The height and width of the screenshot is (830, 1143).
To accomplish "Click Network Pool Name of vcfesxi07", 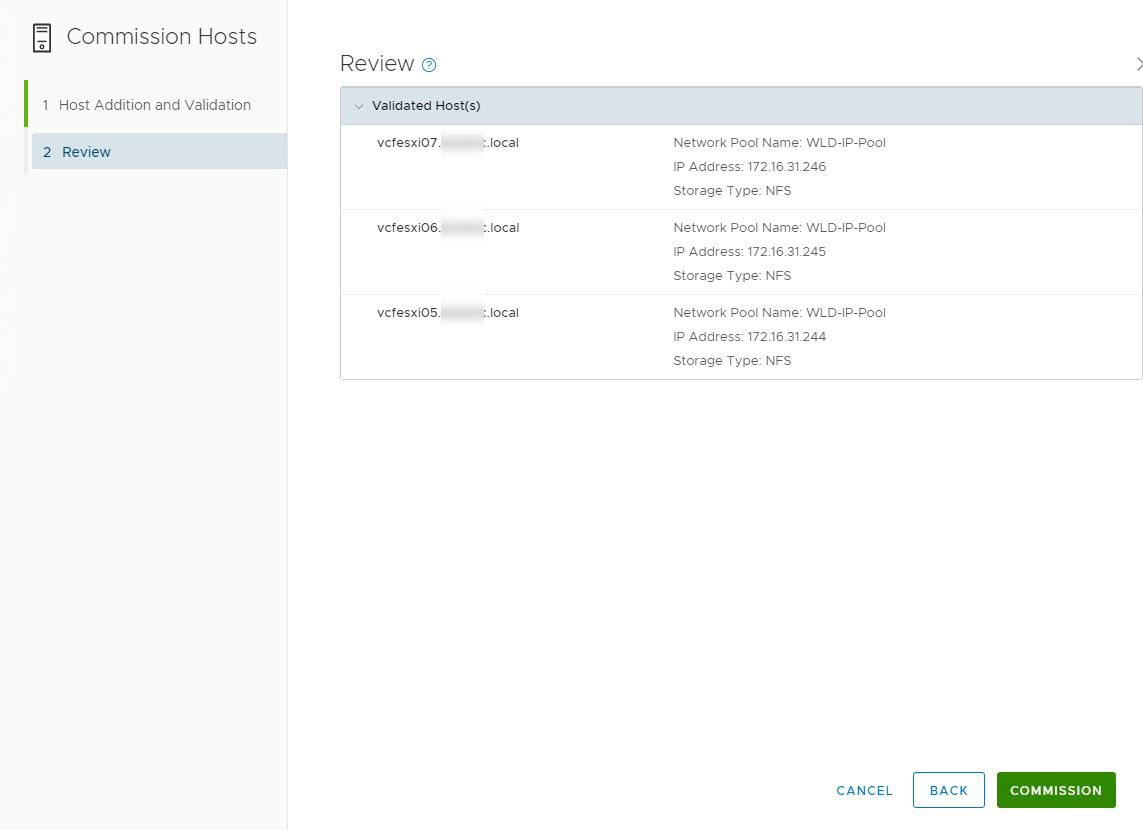I will tap(779, 143).
